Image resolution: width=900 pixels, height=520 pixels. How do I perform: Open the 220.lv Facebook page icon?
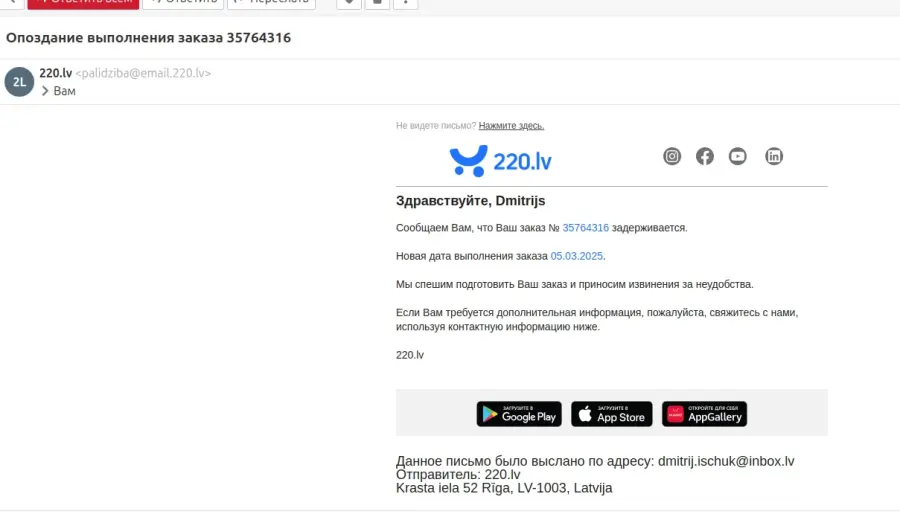(x=705, y=156)
